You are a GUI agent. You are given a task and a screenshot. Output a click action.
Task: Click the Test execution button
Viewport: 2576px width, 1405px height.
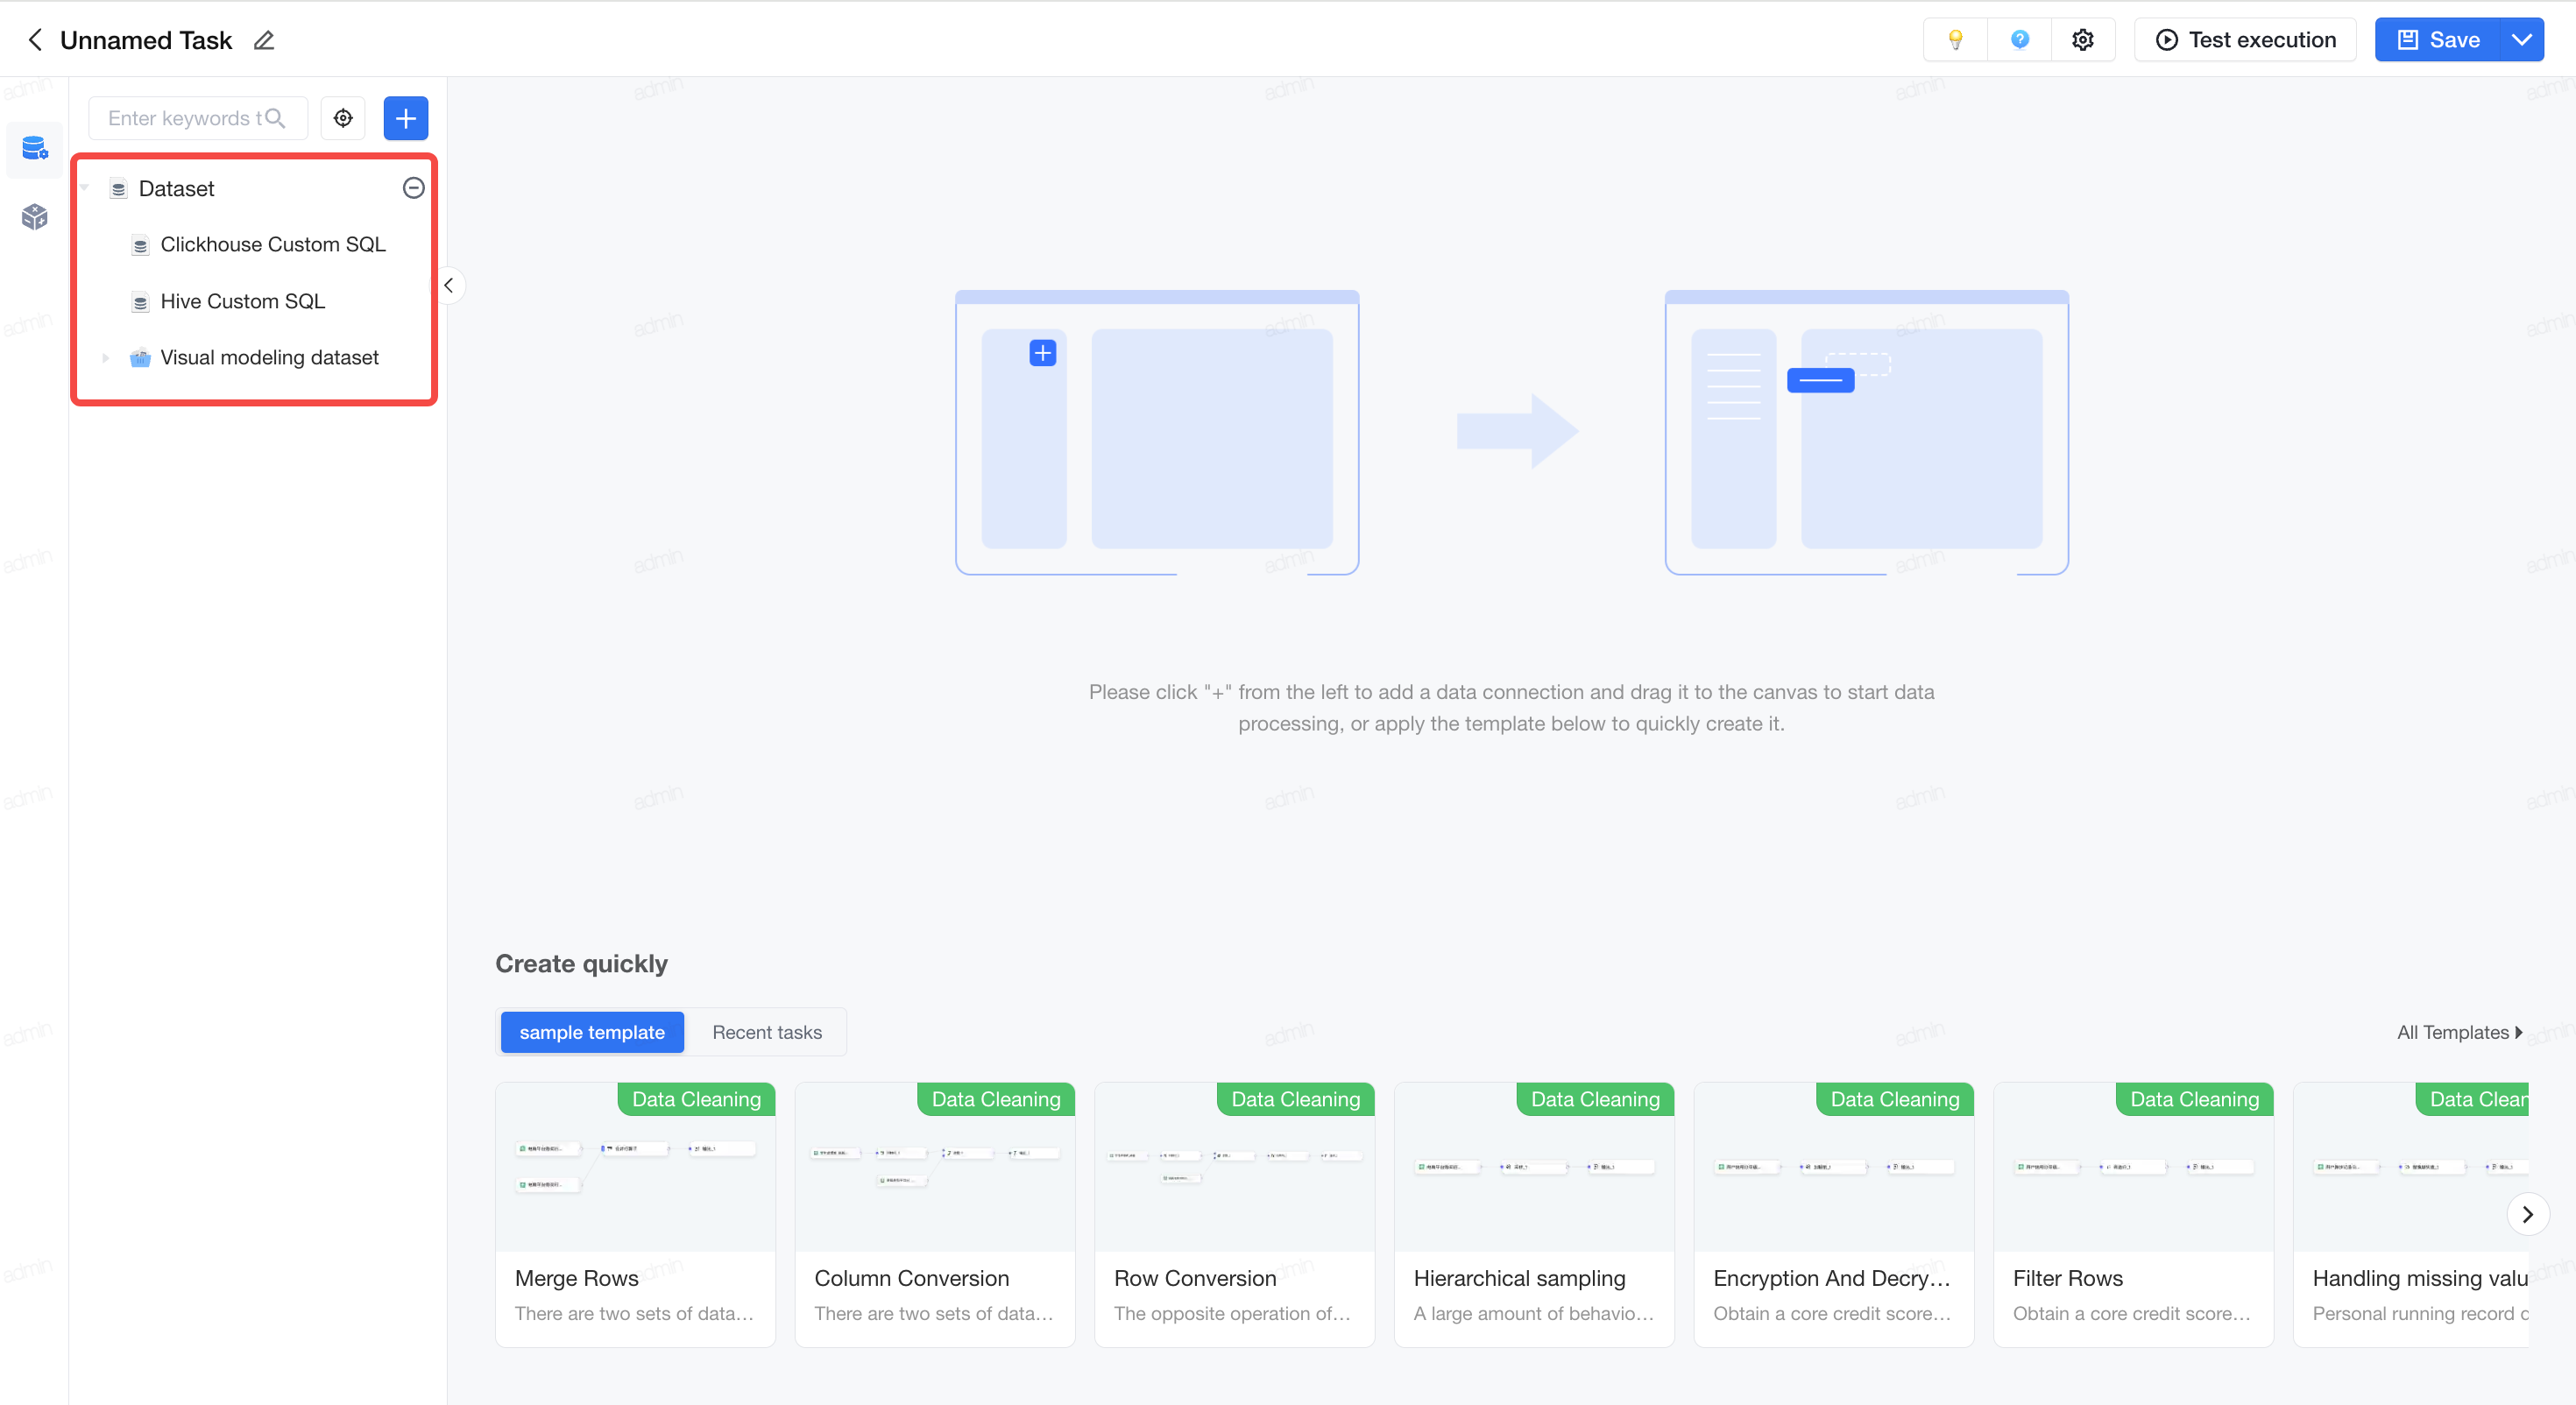(x=2245, y=40)
